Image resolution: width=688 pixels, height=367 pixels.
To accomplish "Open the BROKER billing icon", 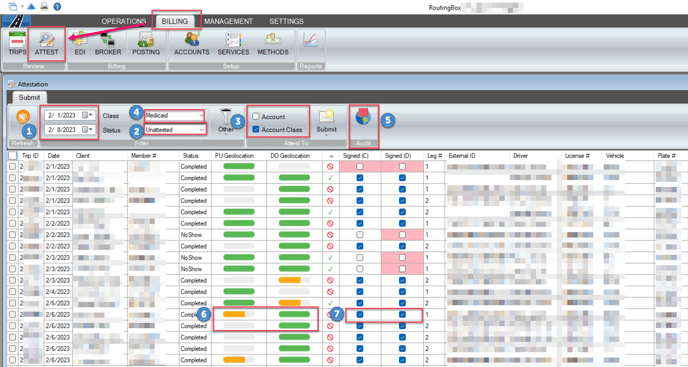I will [x=108, y=43].
